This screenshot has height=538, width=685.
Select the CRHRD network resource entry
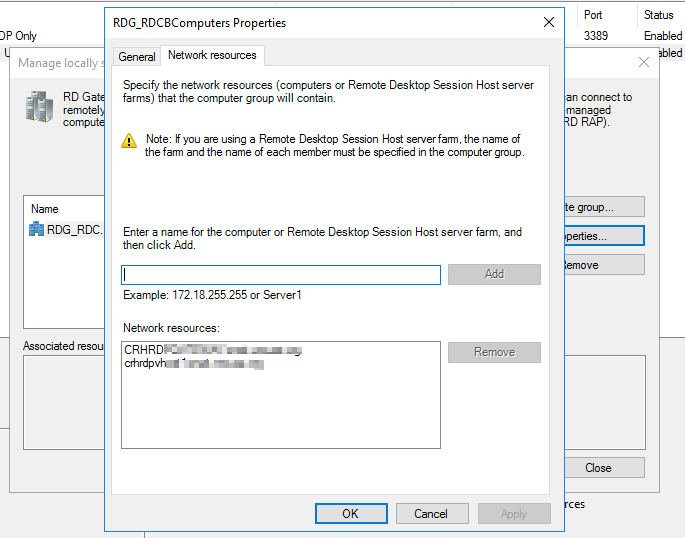click(213, 350)
